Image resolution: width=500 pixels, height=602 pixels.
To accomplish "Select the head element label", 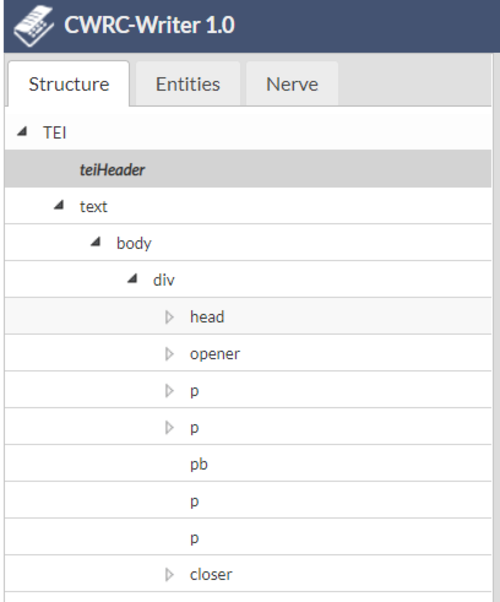I will pyautogui.click(x=207, y=317).
